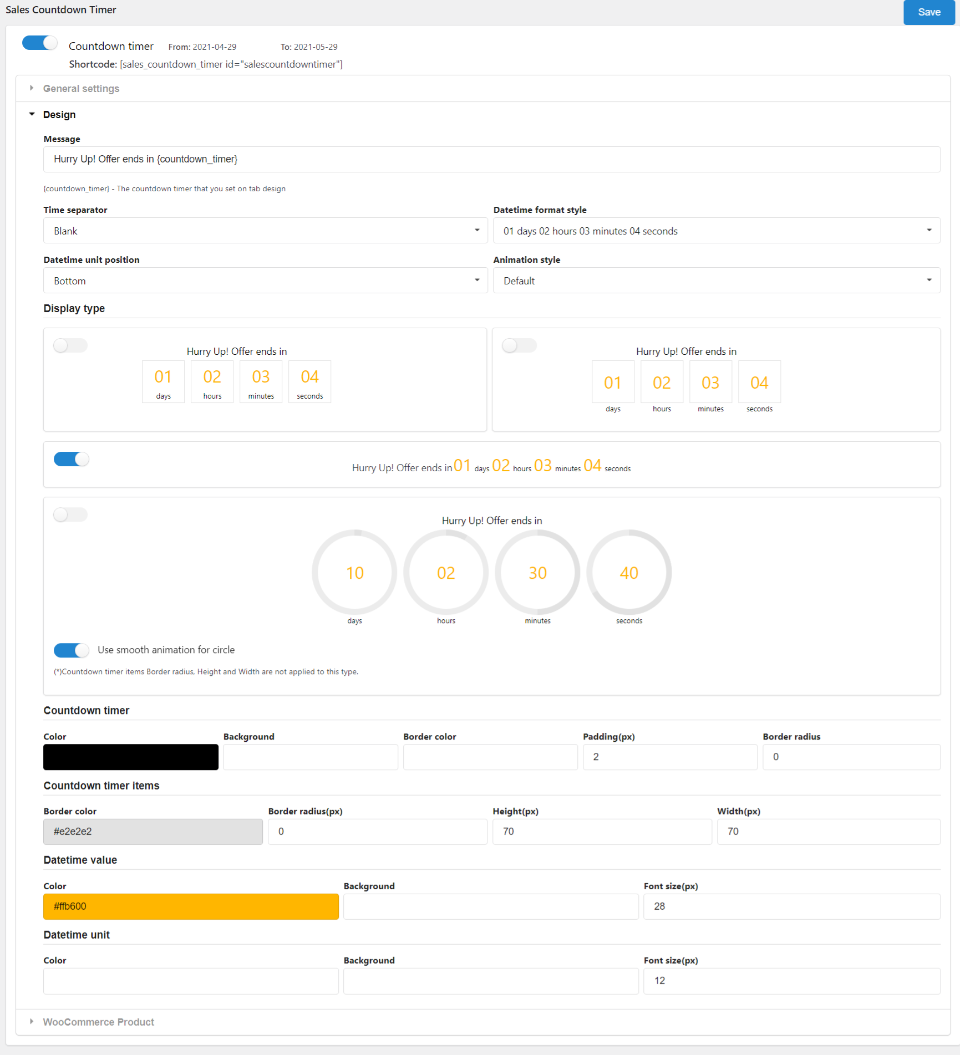Click the Datetime unit Font size field
Image resolution: width=960 pixels, height=1055 pixels.
pos(791,982)
